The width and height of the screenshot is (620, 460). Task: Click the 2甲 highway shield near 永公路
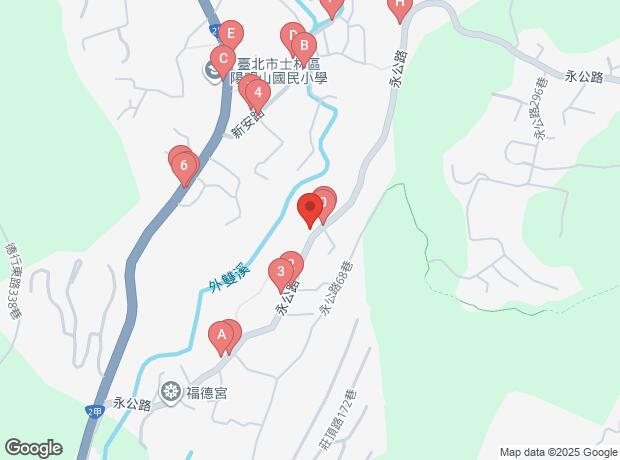click(95, 411)
